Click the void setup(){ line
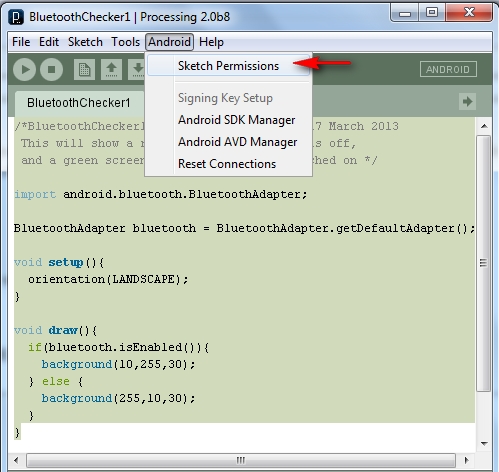Viewport: 499px width, 472px height. (59, 263)
